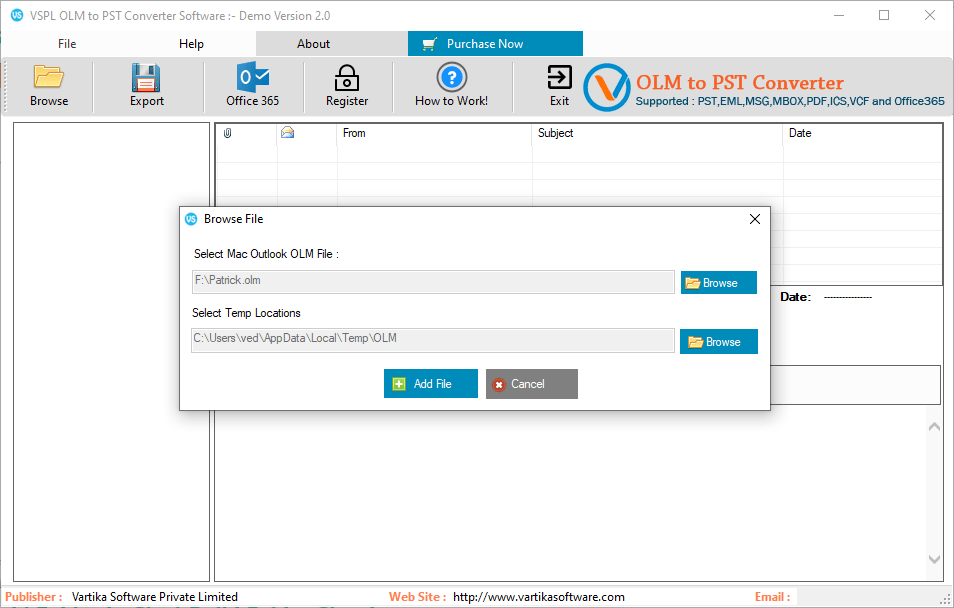Viewport: 954px width, 608px height.
Task: Click the 'Select Mac Outlook OLM File :' label
Action: coord(266,254)
